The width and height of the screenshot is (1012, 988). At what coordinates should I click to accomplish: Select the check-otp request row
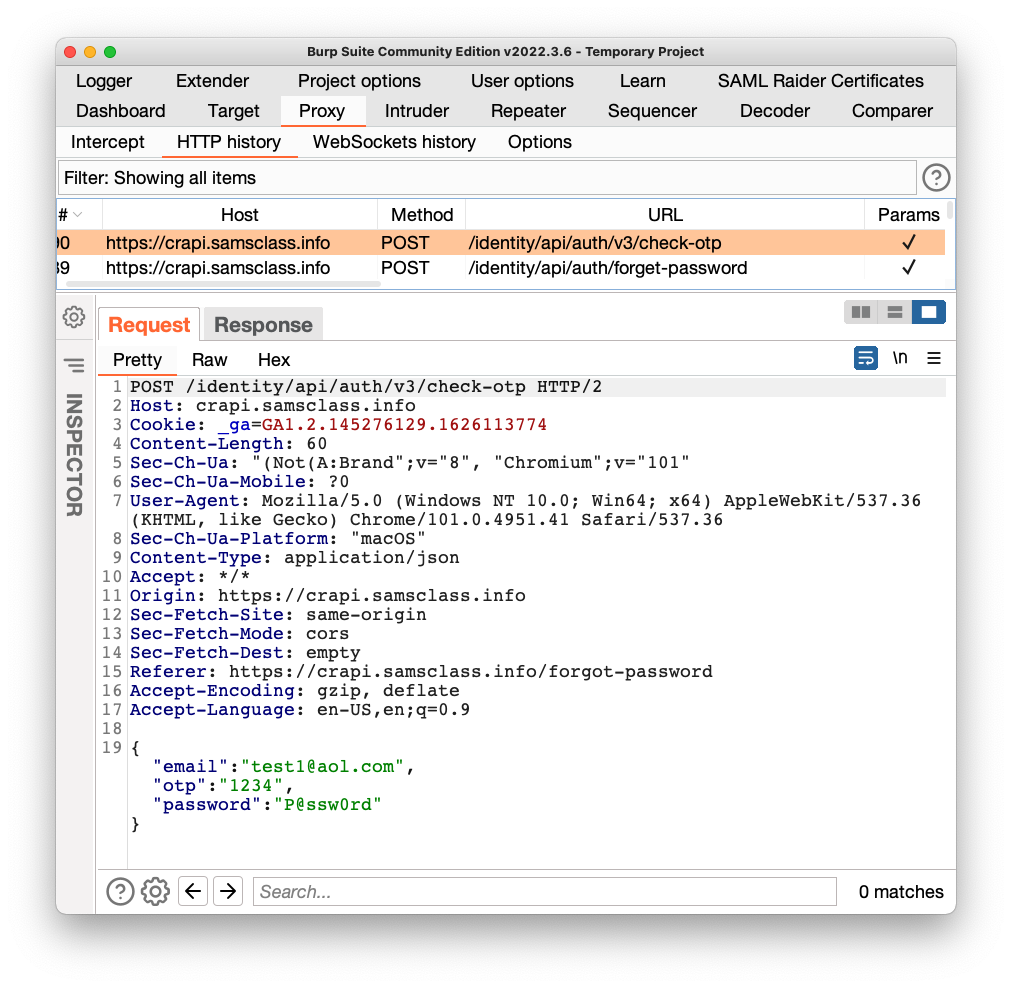click(x=501, y=243)
